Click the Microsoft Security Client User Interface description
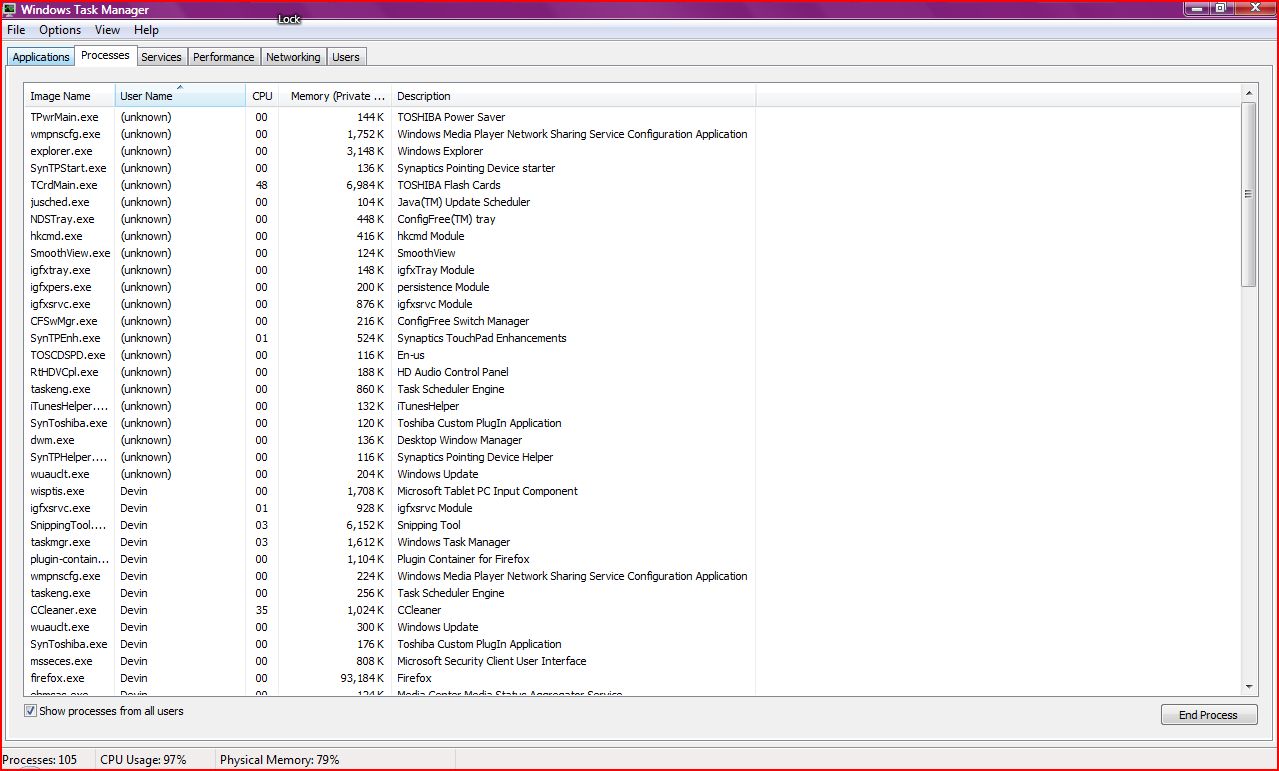This screenshot has height=771, width=1279. (x=492, y=661)
